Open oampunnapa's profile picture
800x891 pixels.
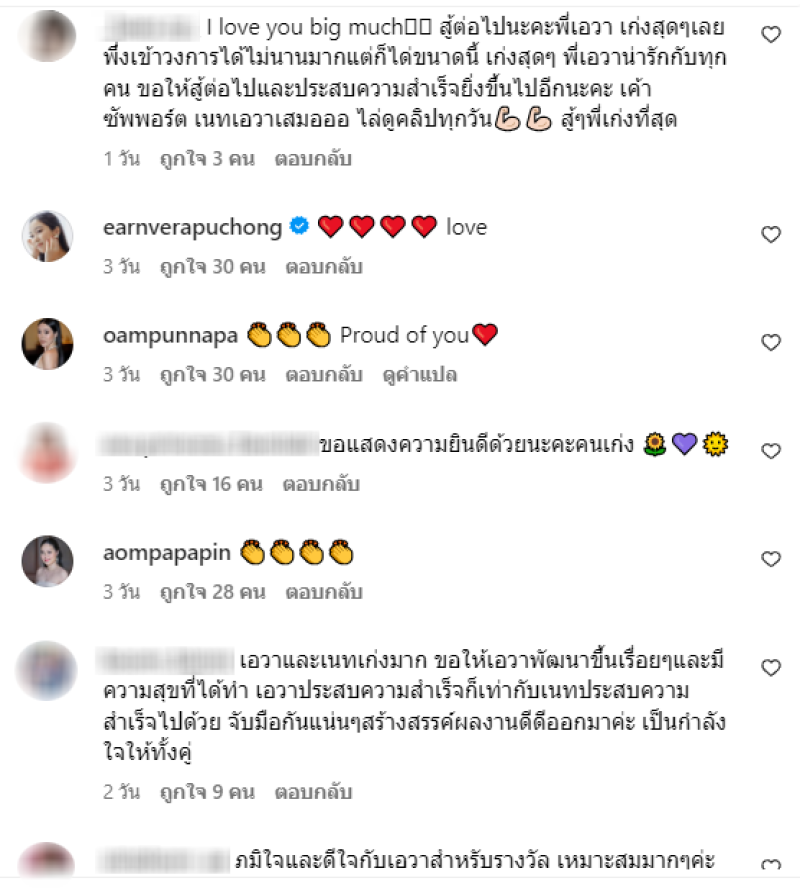pyautogui.click(x=48, y=344)
